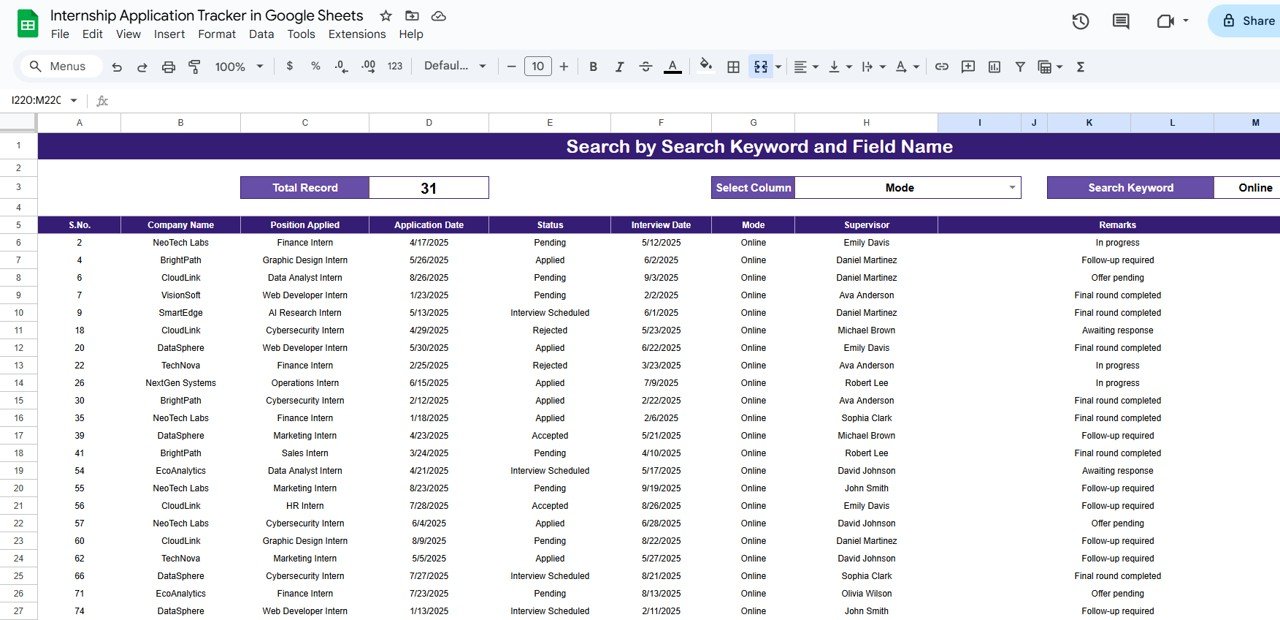Open the font family dropdown
The height and width of the screenshot is (620, 1280).
455,67
